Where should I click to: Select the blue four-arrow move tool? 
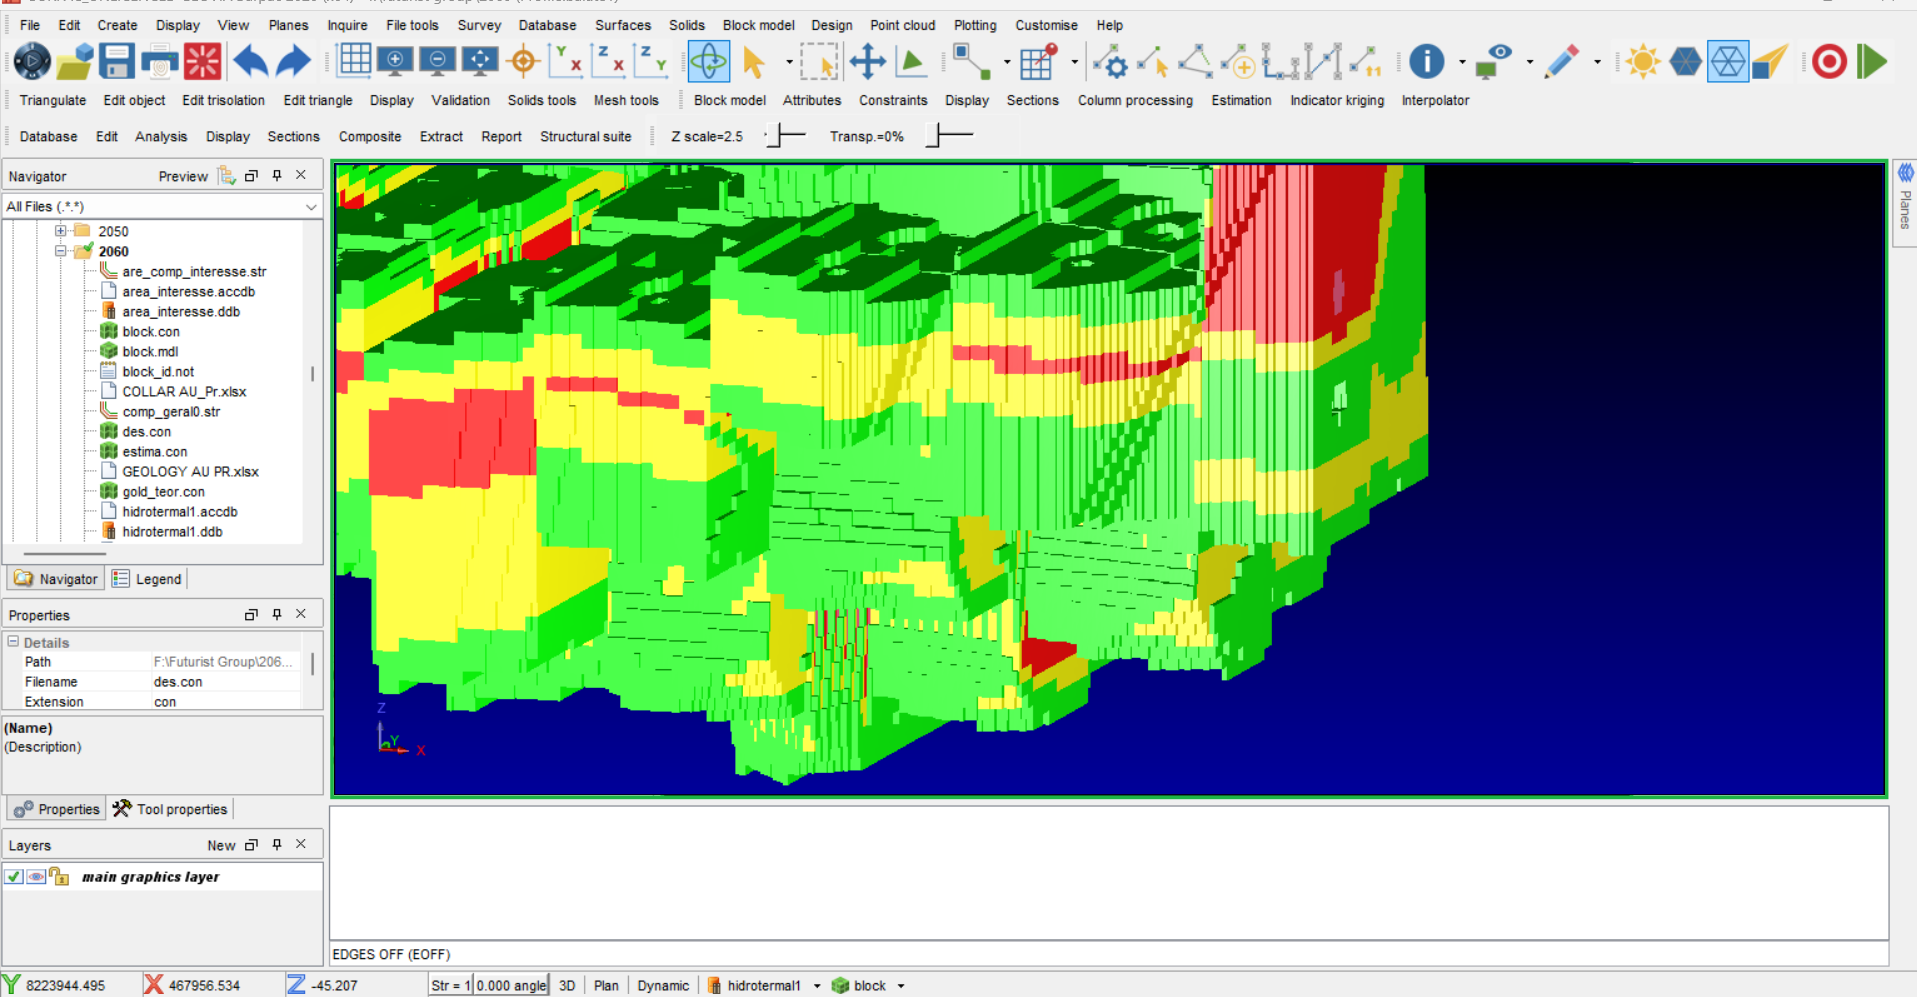coord(867,62)
